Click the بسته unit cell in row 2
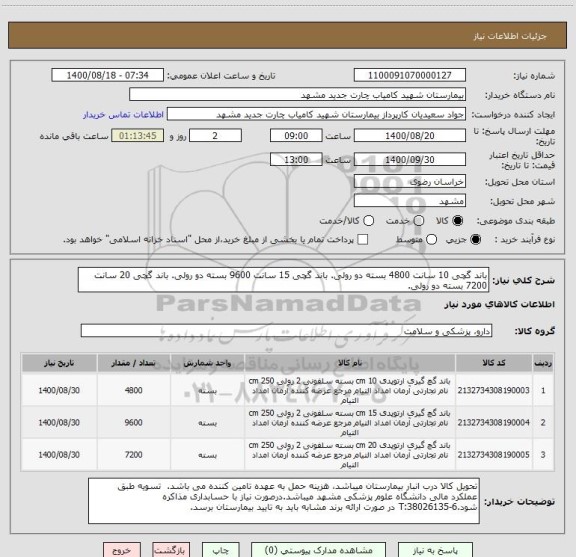This screenshot has height=557, width=576. (208, 423)
